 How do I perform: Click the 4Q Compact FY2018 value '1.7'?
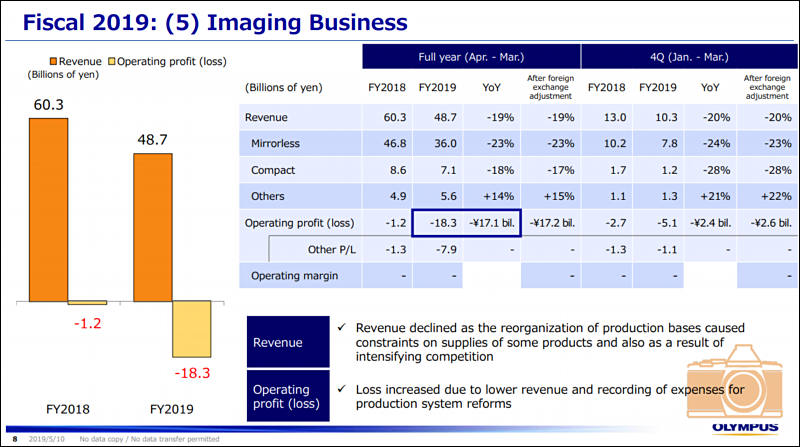point(618,170)
